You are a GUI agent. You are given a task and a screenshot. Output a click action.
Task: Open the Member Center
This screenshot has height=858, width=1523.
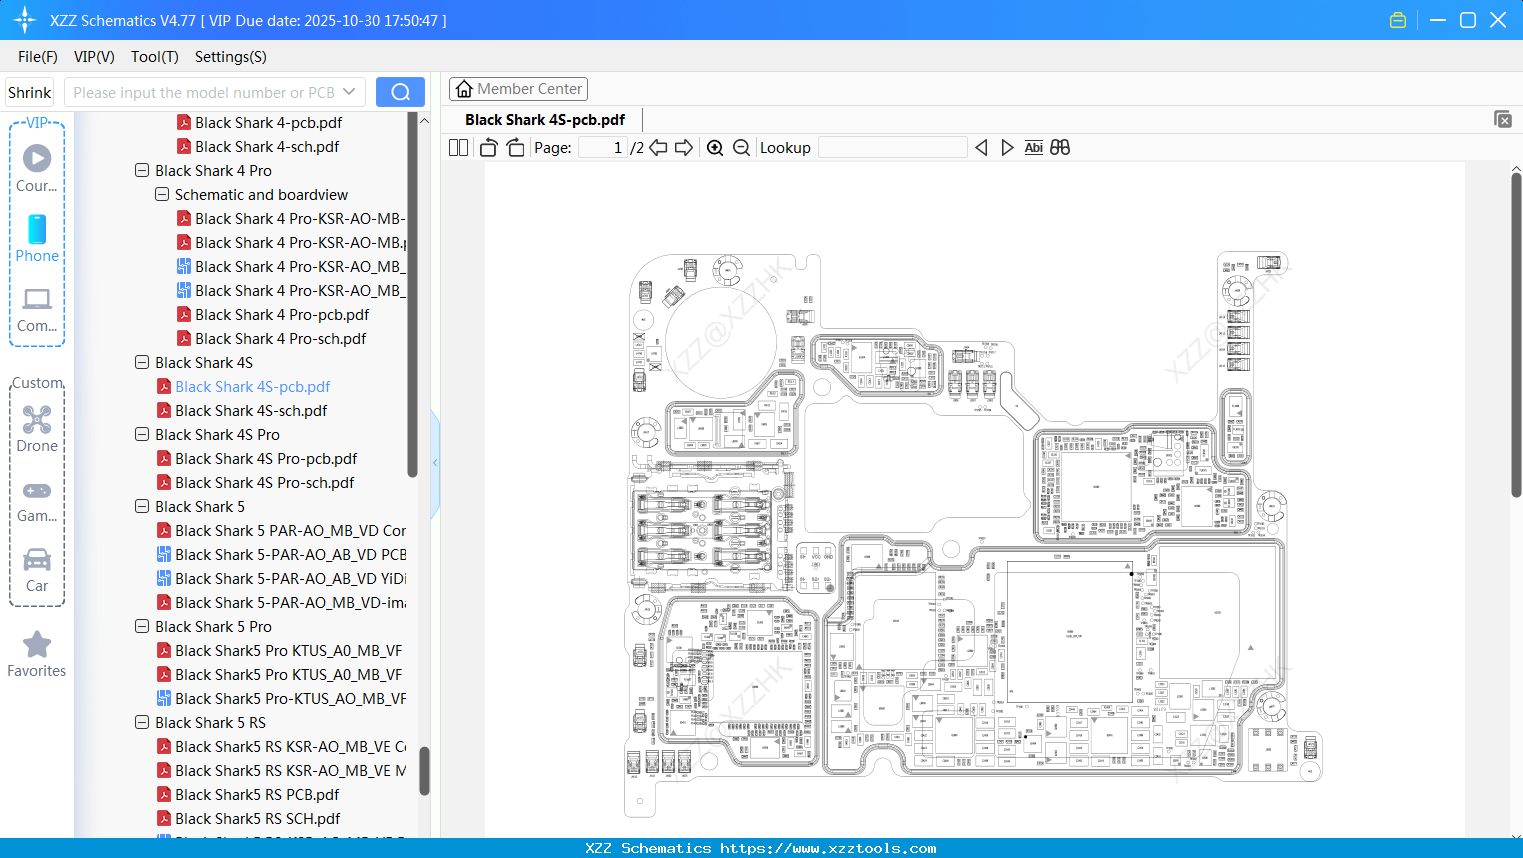pos(518,88)
